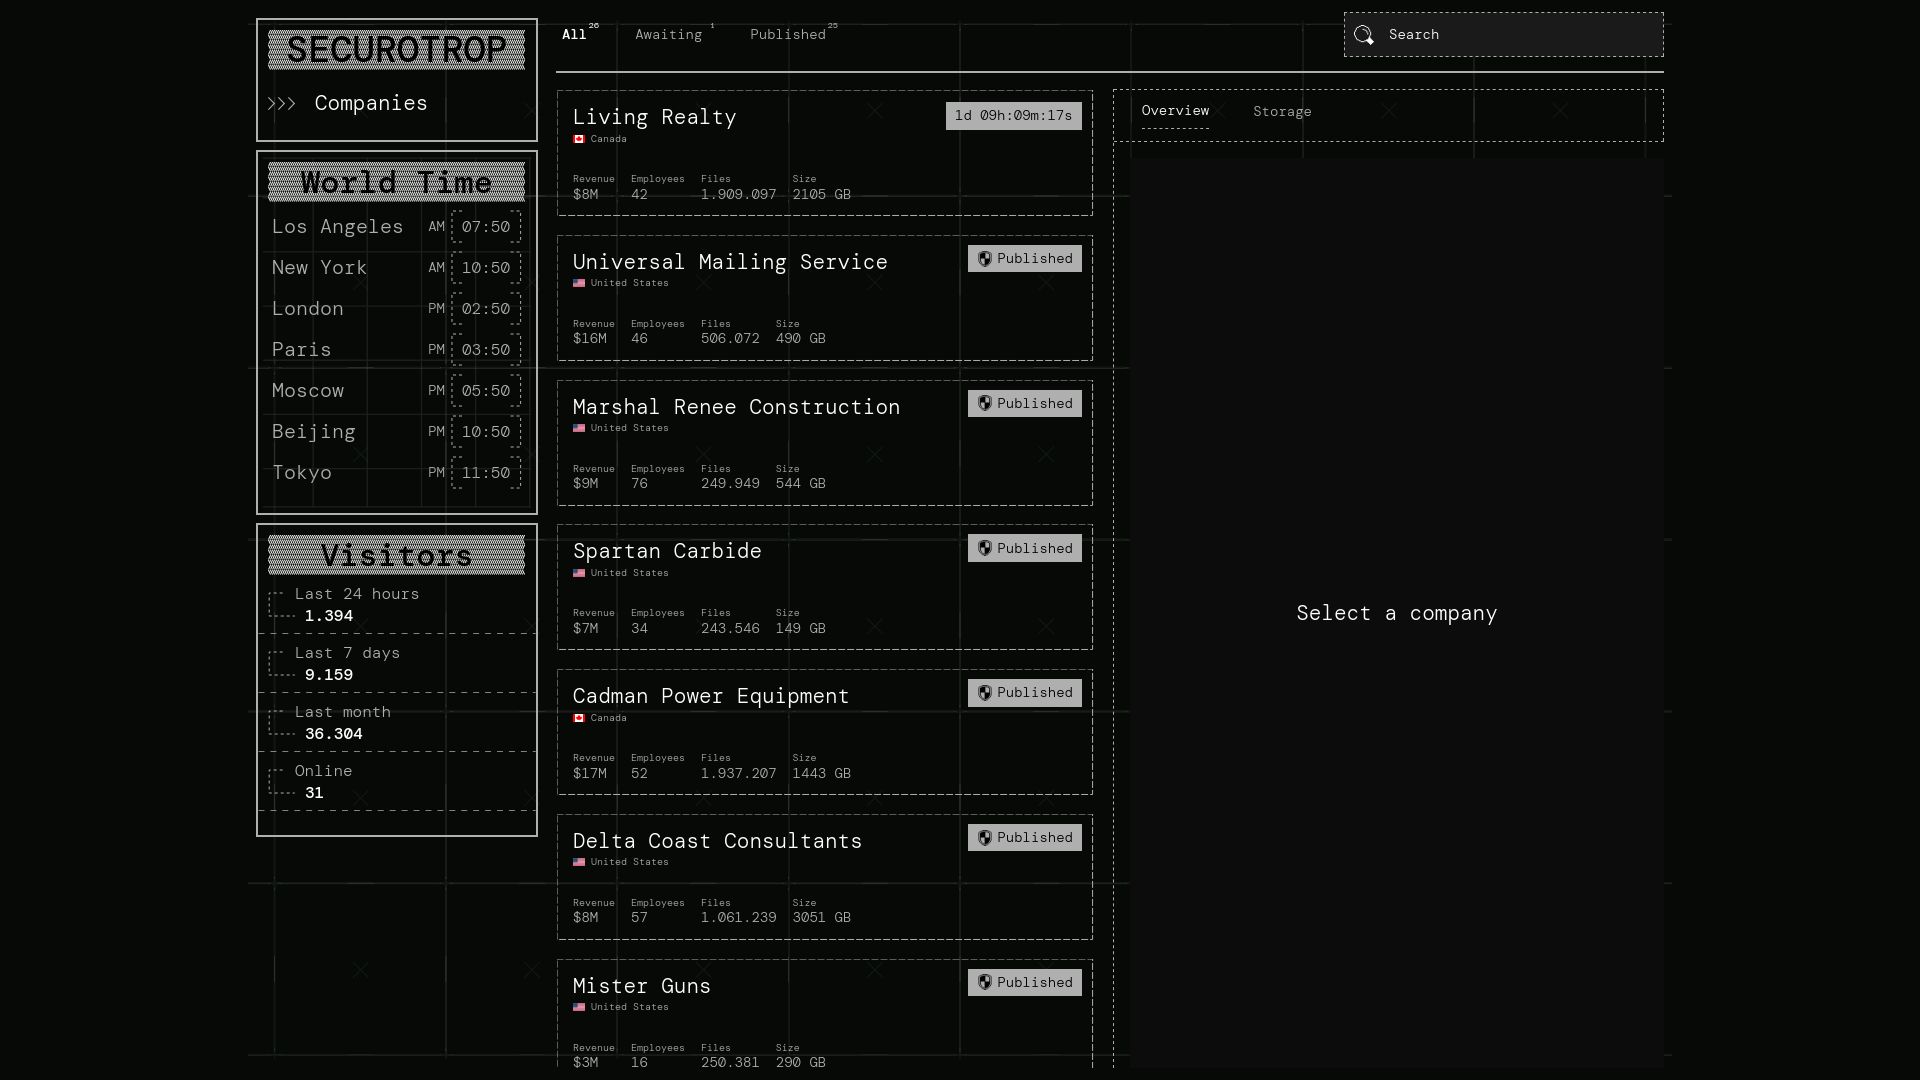Click the shield icon on Mister Guns badge
Screen dimensions: 1920x1080
[x=987, y=982]
